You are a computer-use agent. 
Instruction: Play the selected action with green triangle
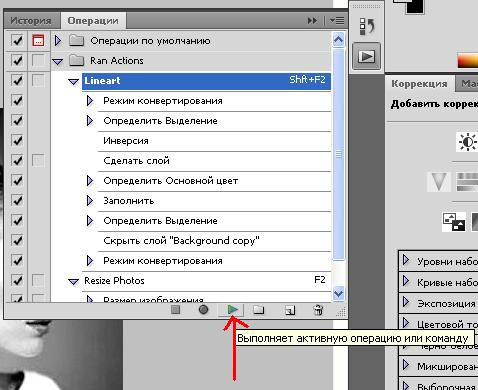coord(232,310)
